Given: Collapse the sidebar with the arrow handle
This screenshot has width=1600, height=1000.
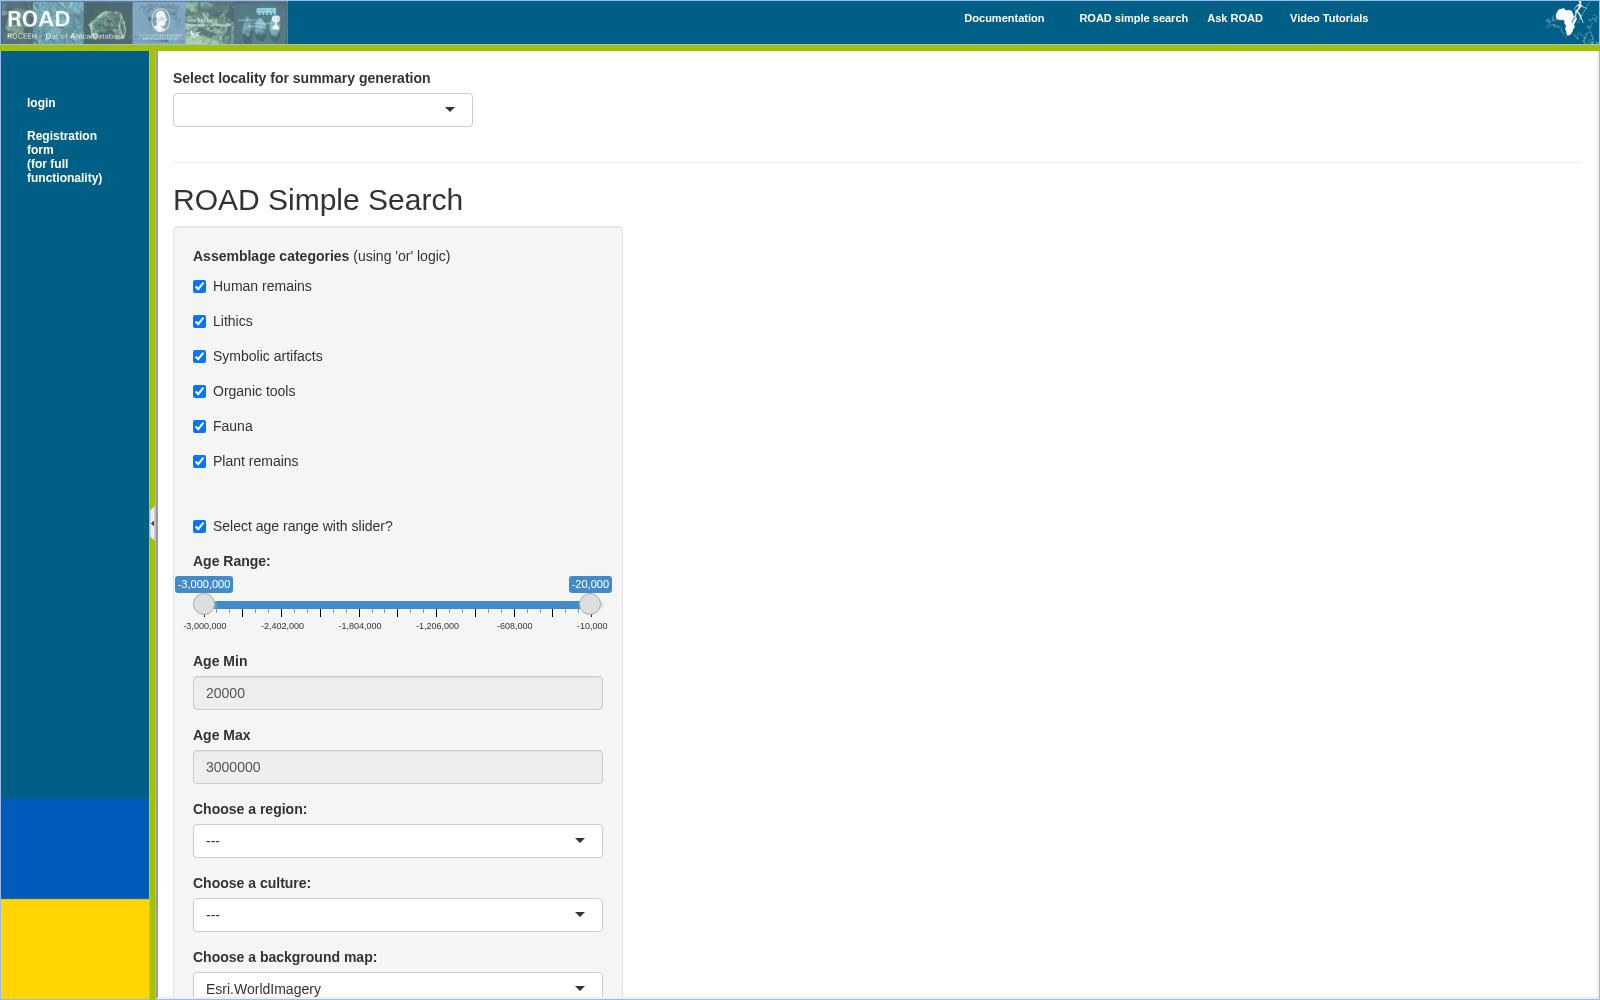Looking at the screenshot, I should click(152, 523).
